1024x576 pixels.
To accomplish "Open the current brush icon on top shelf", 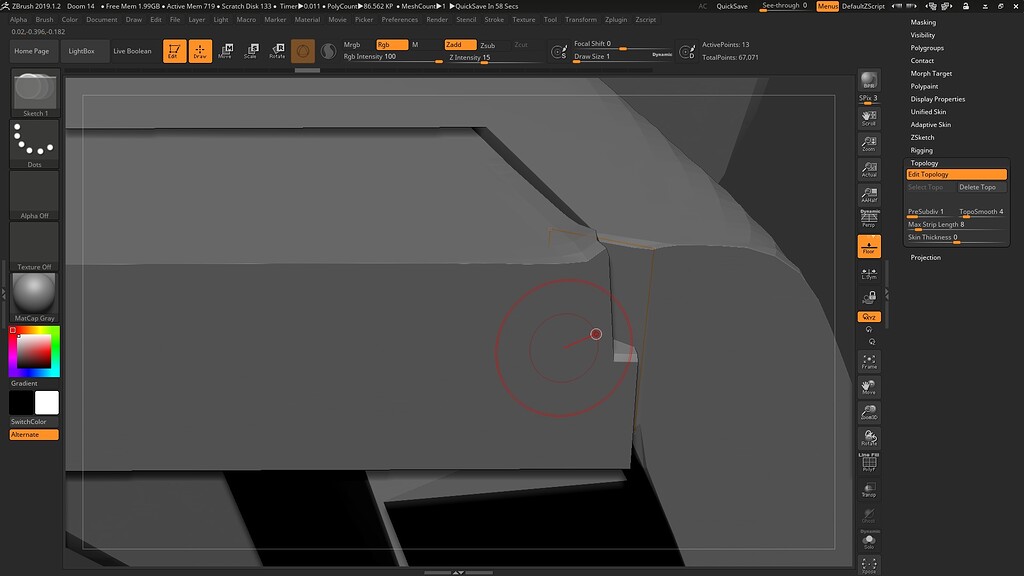I will pos(303,50).
